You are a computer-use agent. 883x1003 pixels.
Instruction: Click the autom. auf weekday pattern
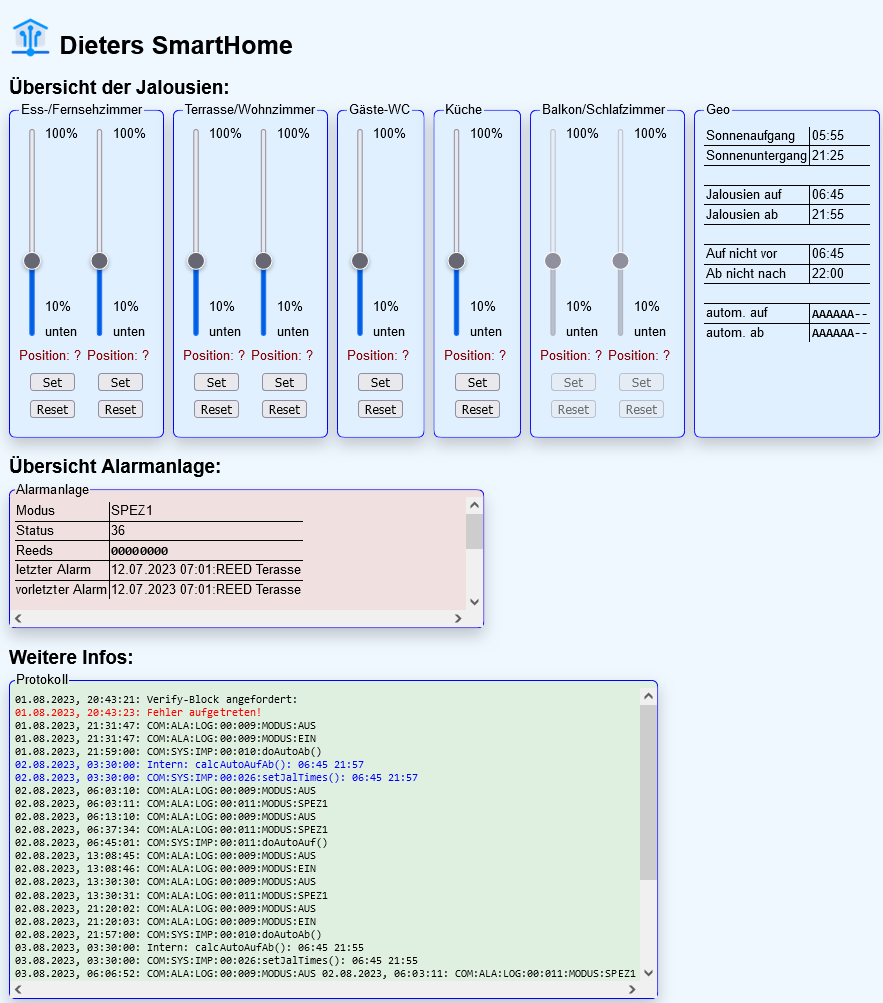[839, 313]
